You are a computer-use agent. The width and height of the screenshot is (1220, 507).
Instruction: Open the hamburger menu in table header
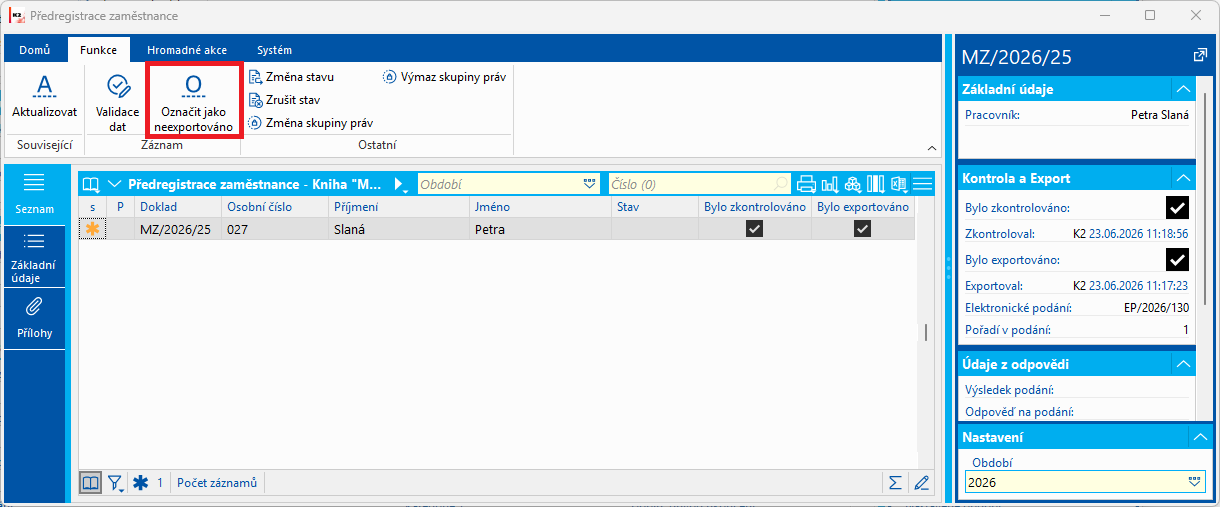coord(922,184)
